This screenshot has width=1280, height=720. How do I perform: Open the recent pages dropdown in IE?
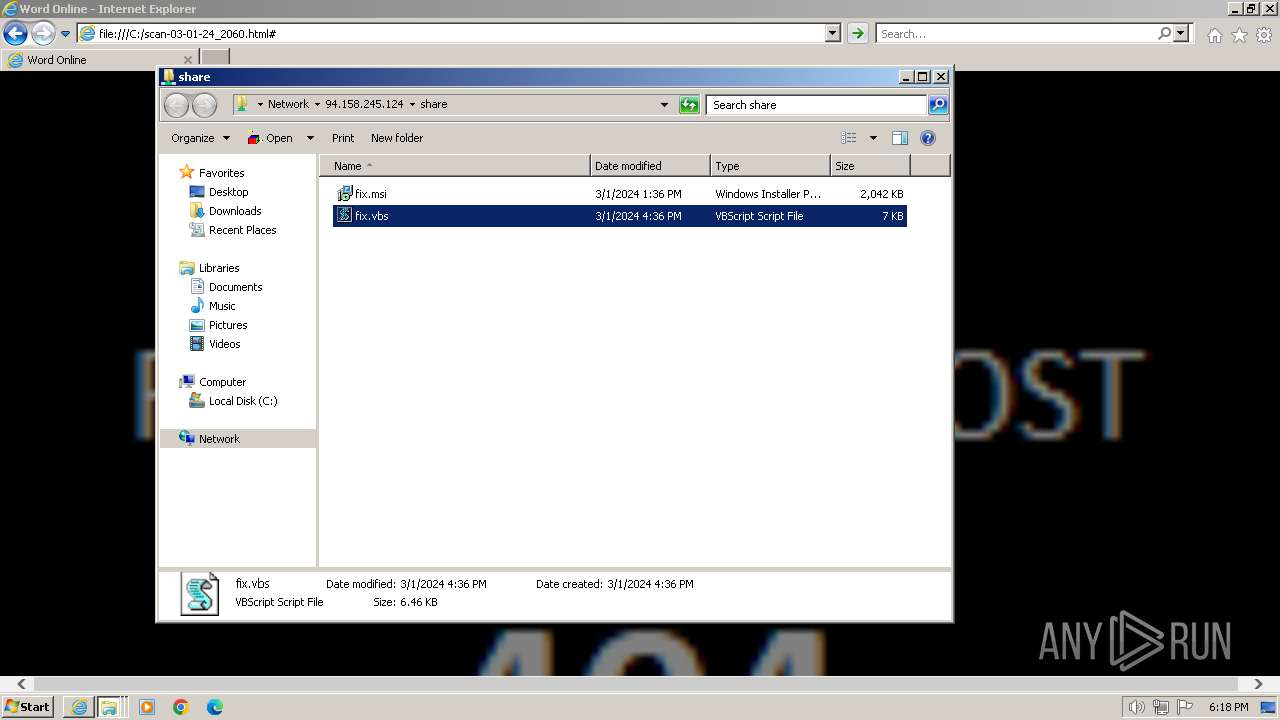tap(65, 34)
